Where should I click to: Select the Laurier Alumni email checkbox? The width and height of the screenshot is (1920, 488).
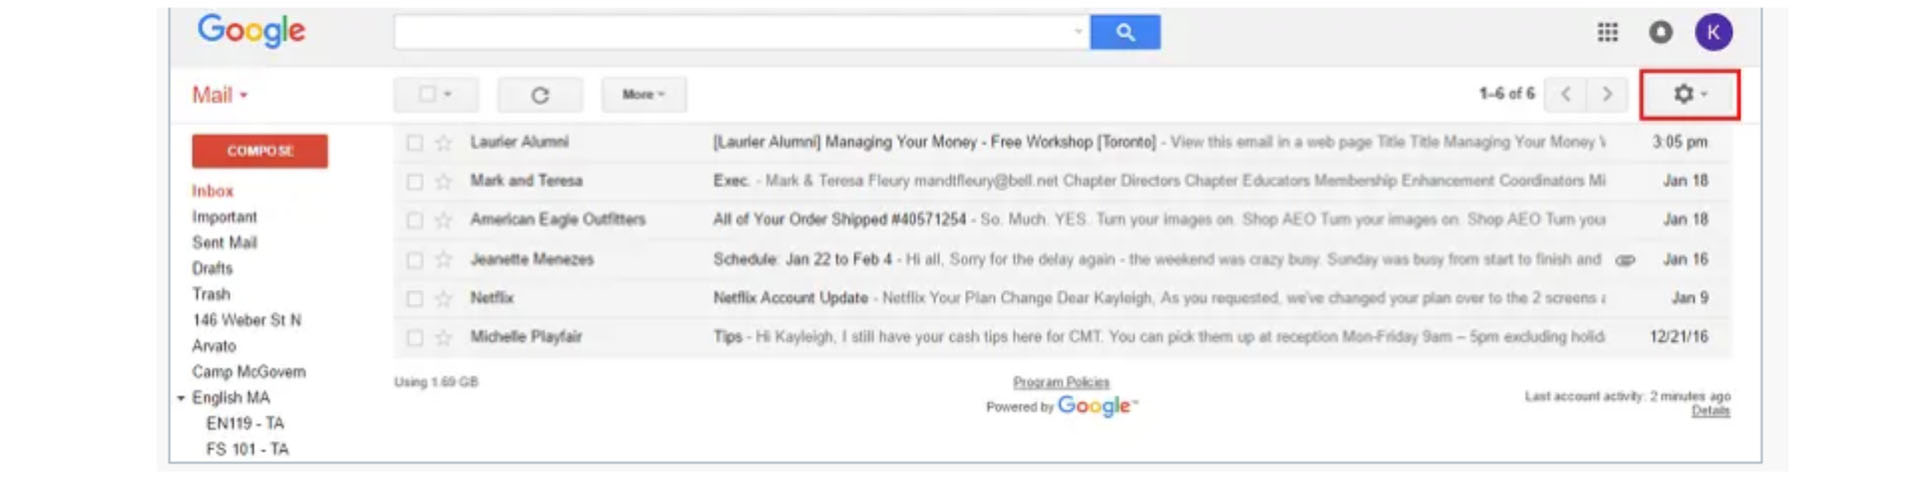414,143
